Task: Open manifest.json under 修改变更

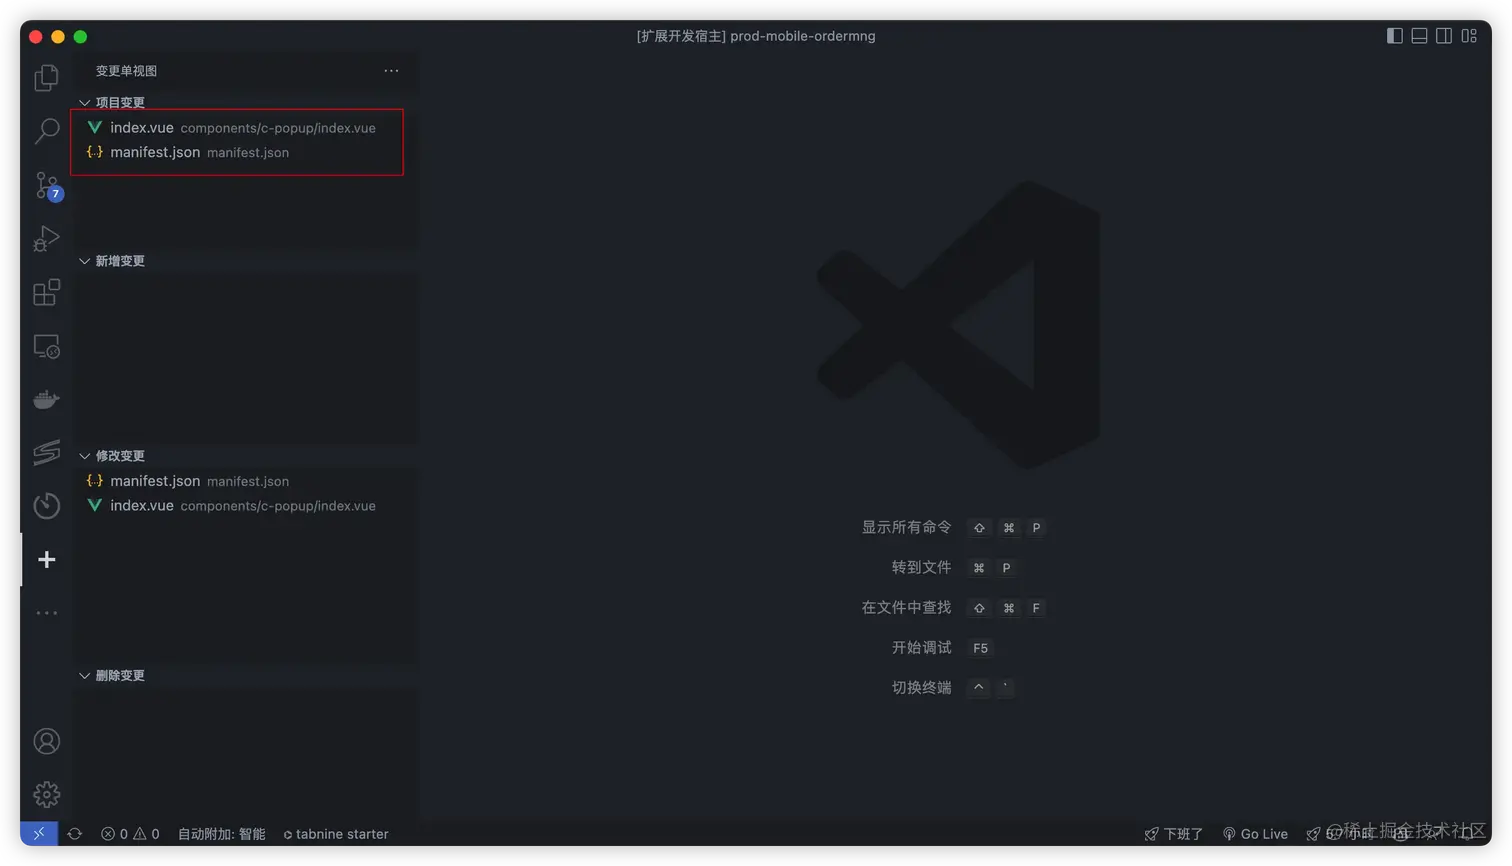Action: [246, 481]
